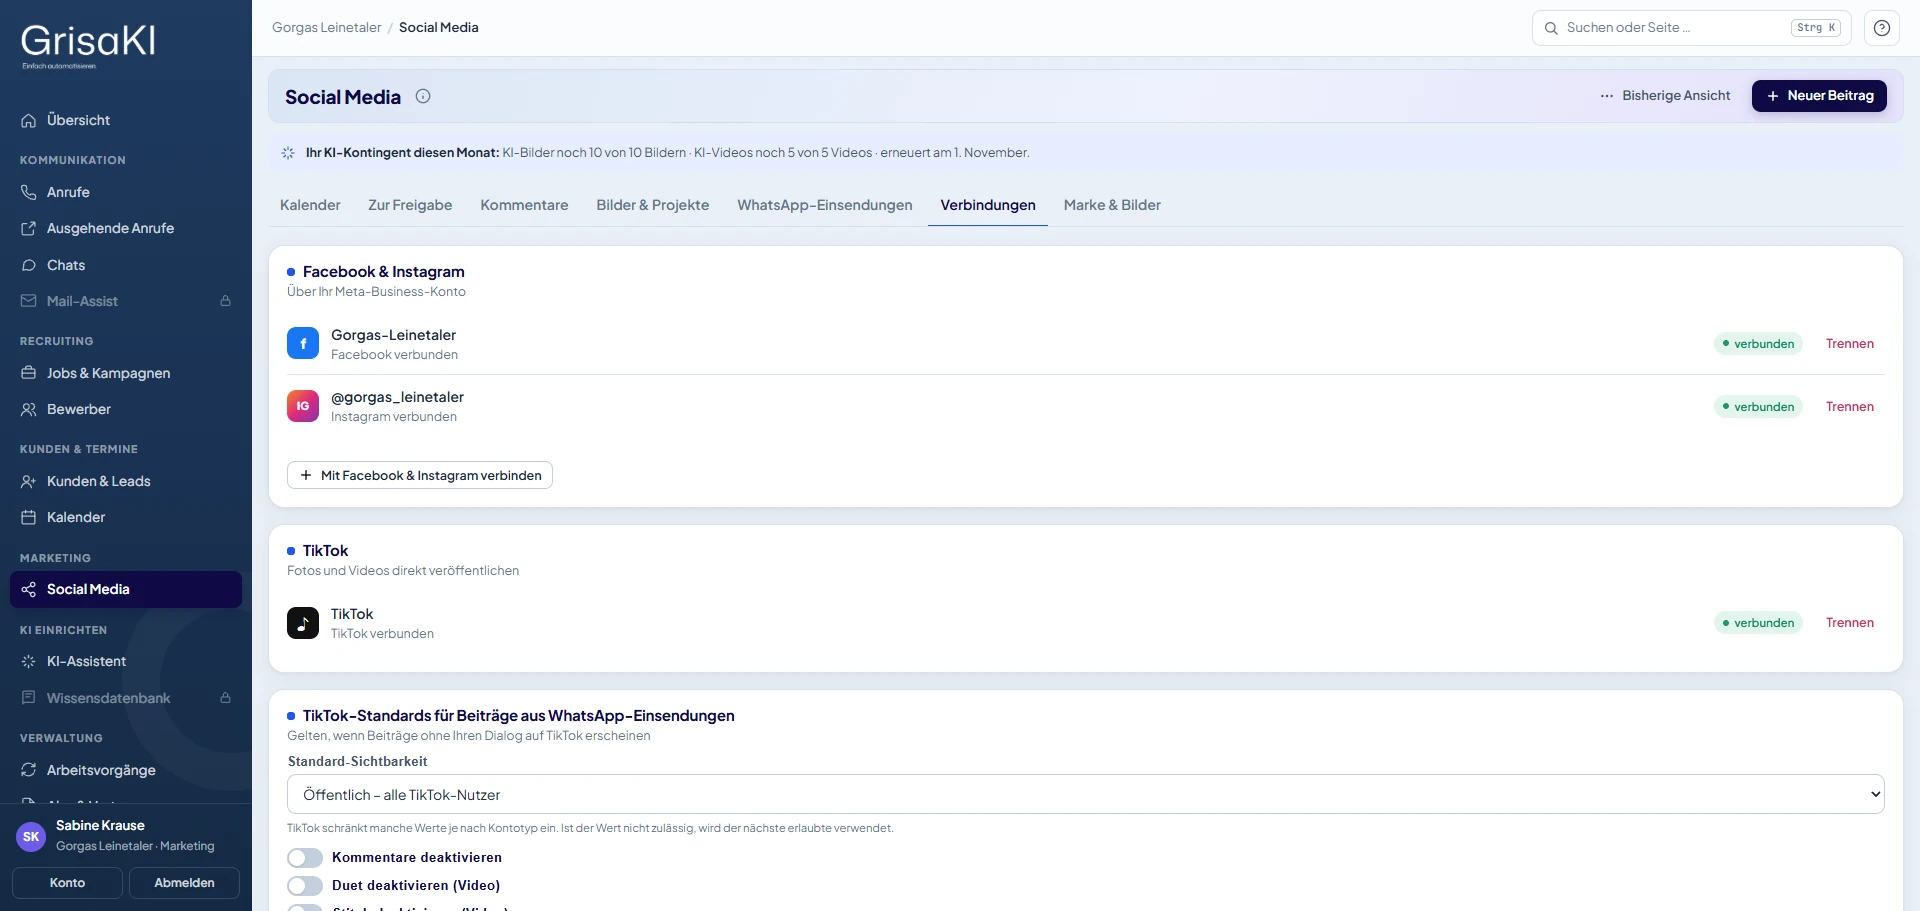Toggle Kommentare deaktivieren switch
1920x911 pixels.
tap(305, 858)
